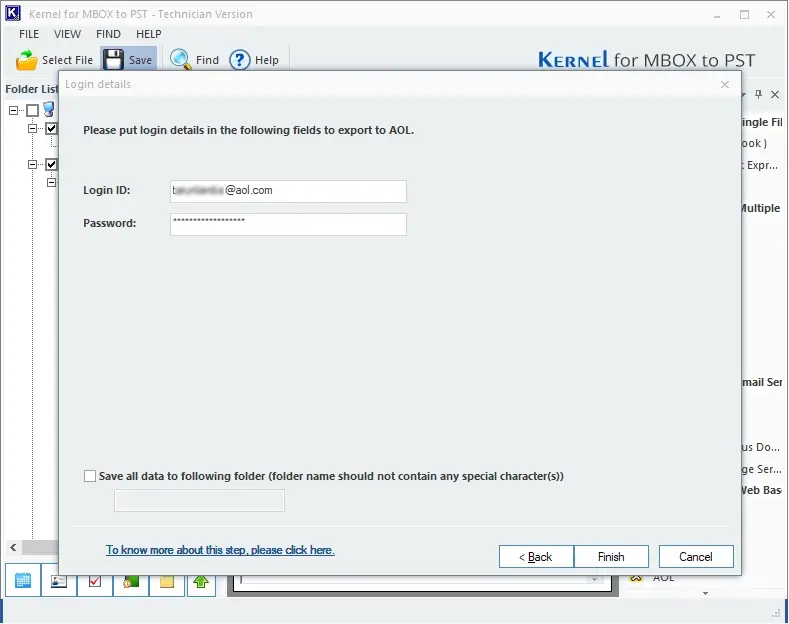Click the Find toolbar label
The width and height of the screenshot is (789, 624).
point(207,60)
